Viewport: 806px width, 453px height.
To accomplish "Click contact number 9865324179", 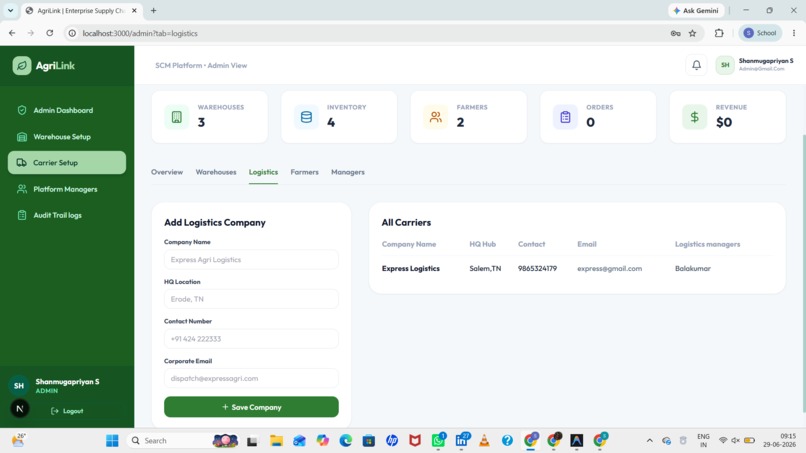I will pyautogui.click(x=537, y=268).
